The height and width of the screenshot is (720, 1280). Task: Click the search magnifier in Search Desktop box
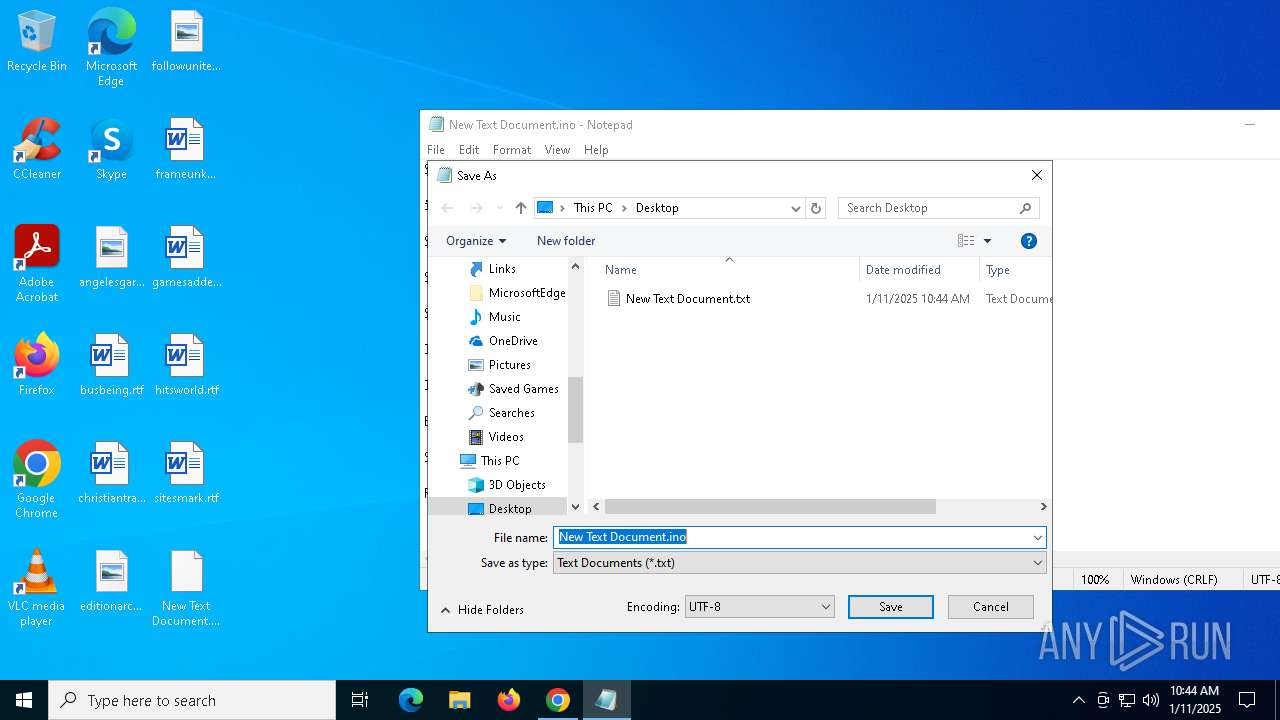(1025, 208)
